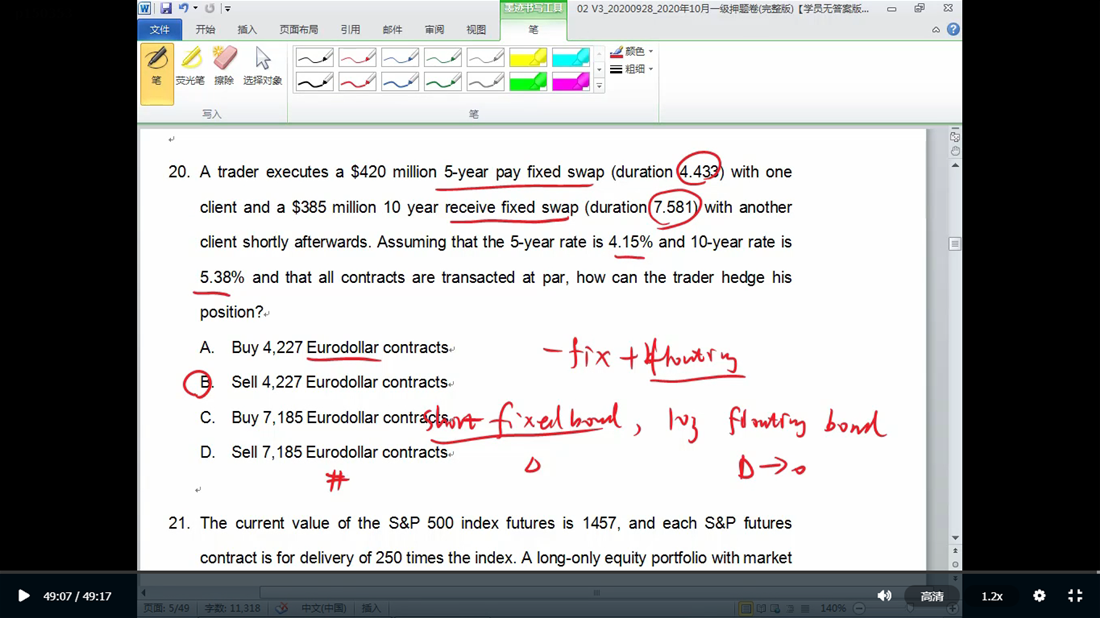This screenshot has width=1100, height=618.
Task: Click the vertical scrollbar thumb
Action: point(955,244)
